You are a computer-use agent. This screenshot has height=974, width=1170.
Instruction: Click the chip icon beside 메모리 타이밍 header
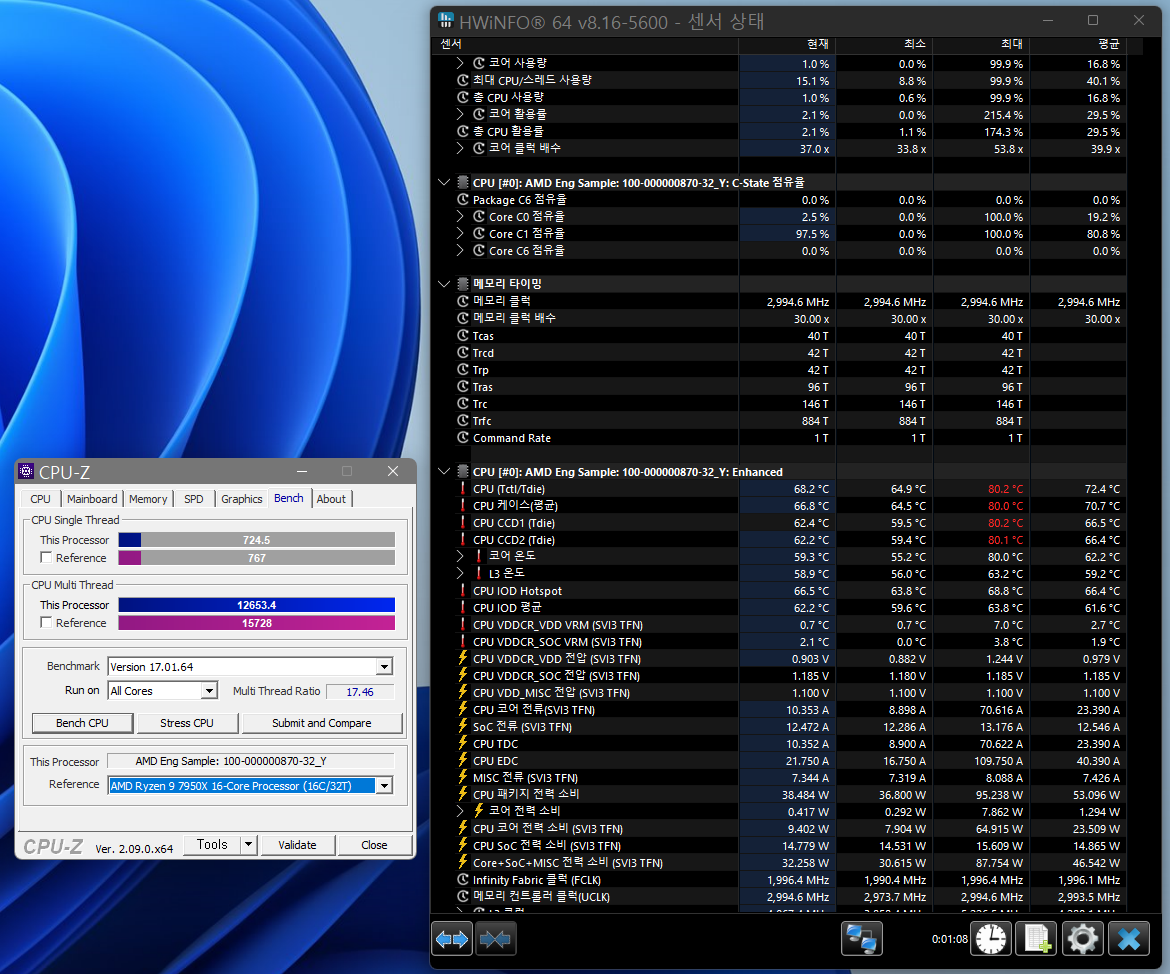[x=463, y=284]
